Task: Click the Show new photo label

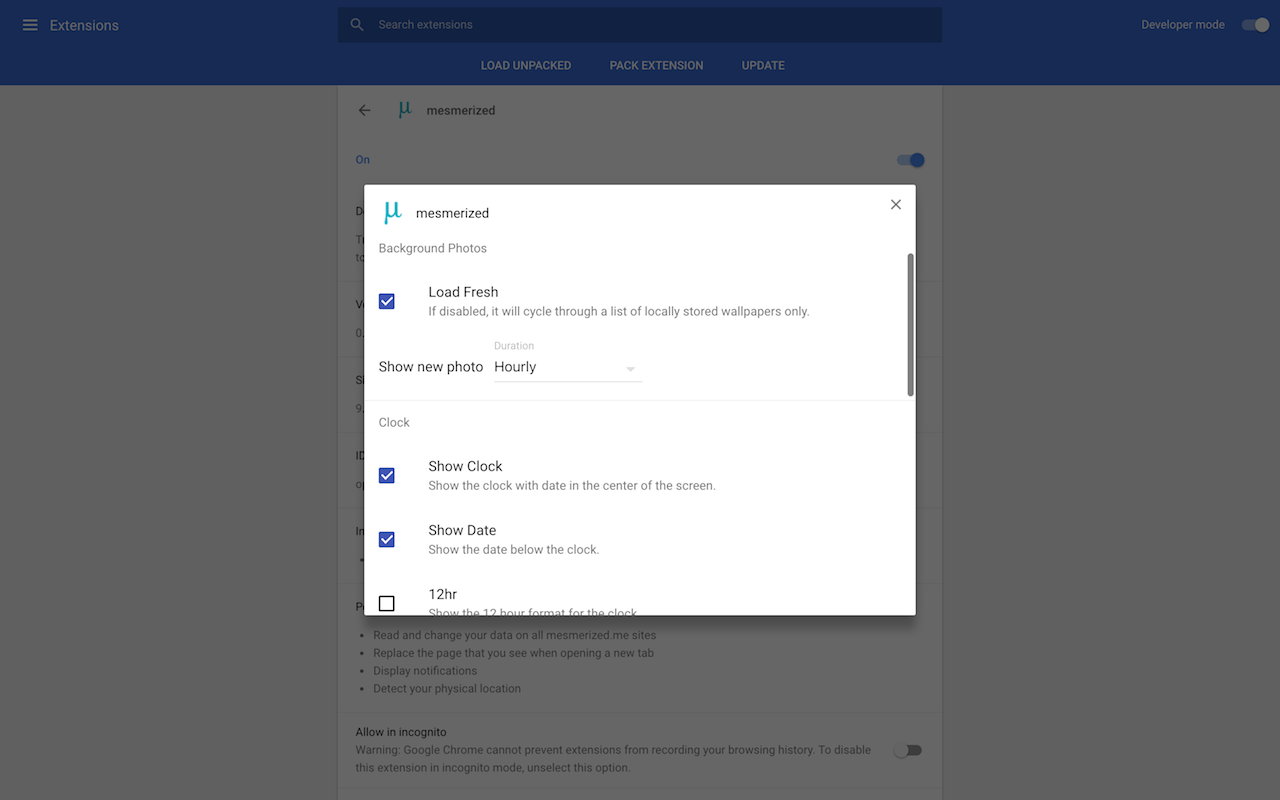Action: point(431,367)
